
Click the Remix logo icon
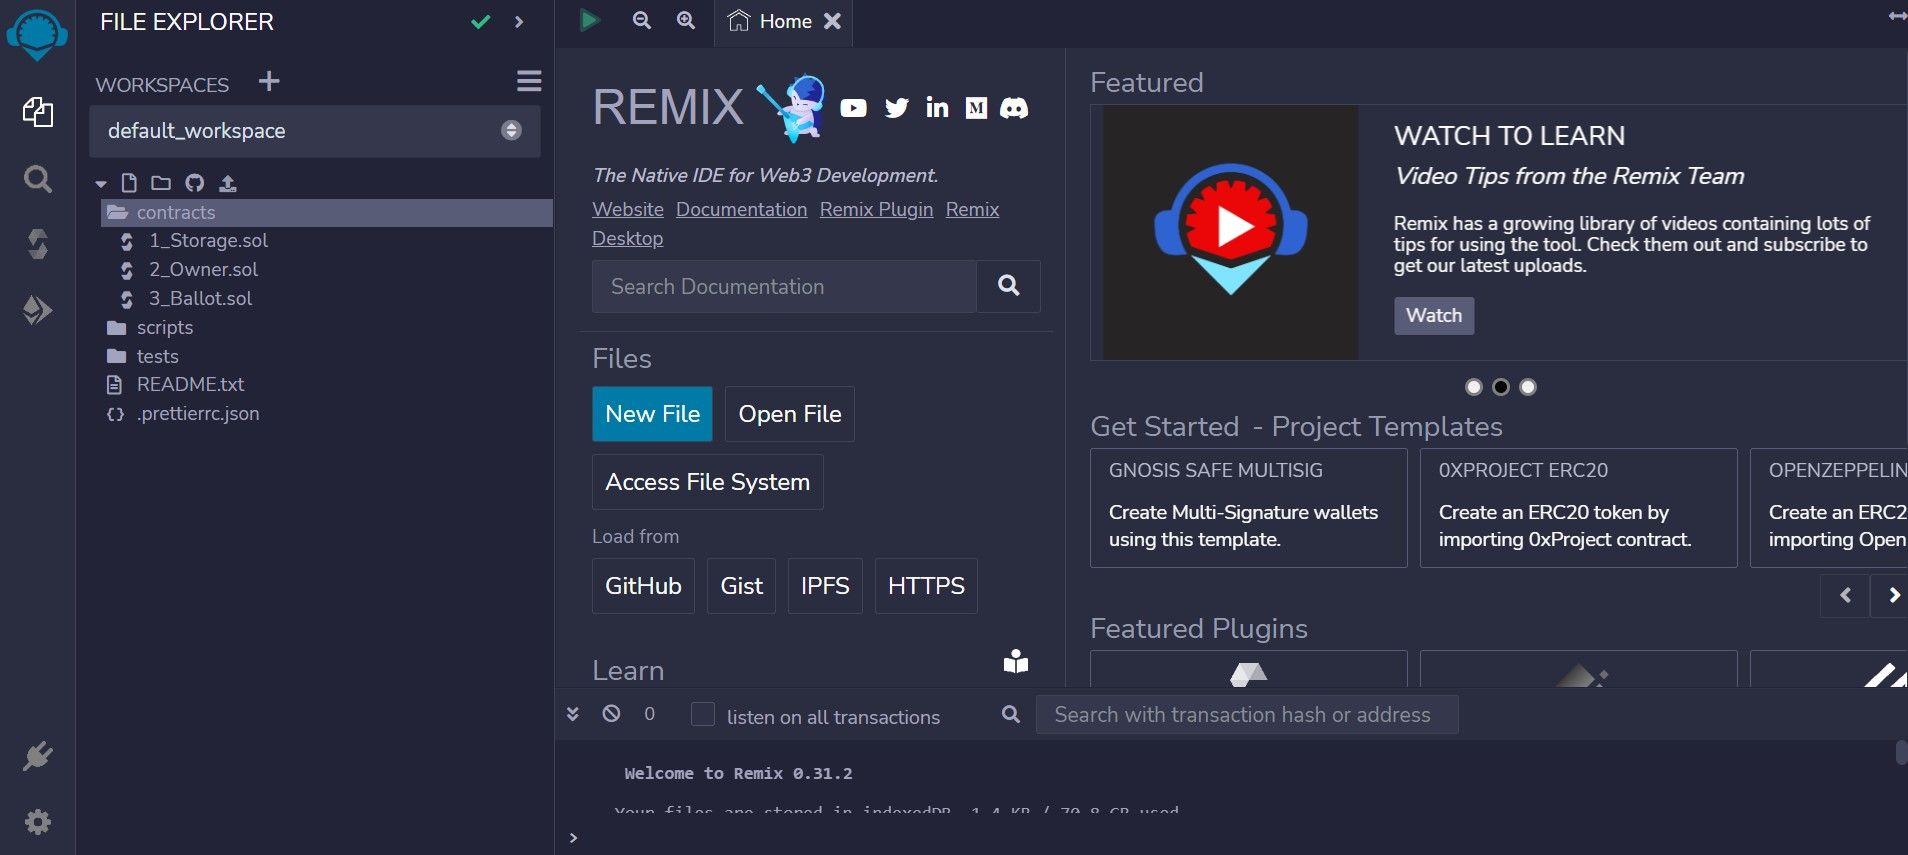[37, 35]
